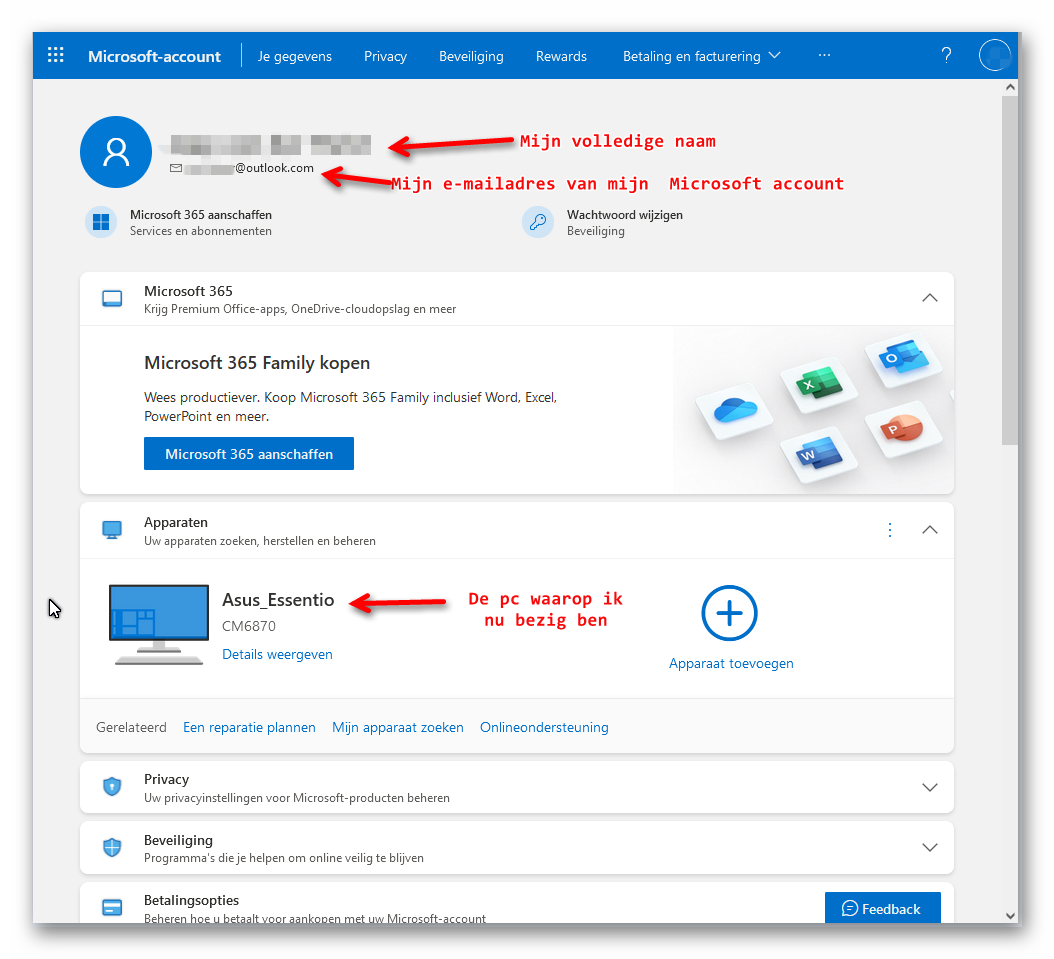Open the Apparaten three-dot options menu
Viewport: 1054px width, 959px height.
(890, 530)
